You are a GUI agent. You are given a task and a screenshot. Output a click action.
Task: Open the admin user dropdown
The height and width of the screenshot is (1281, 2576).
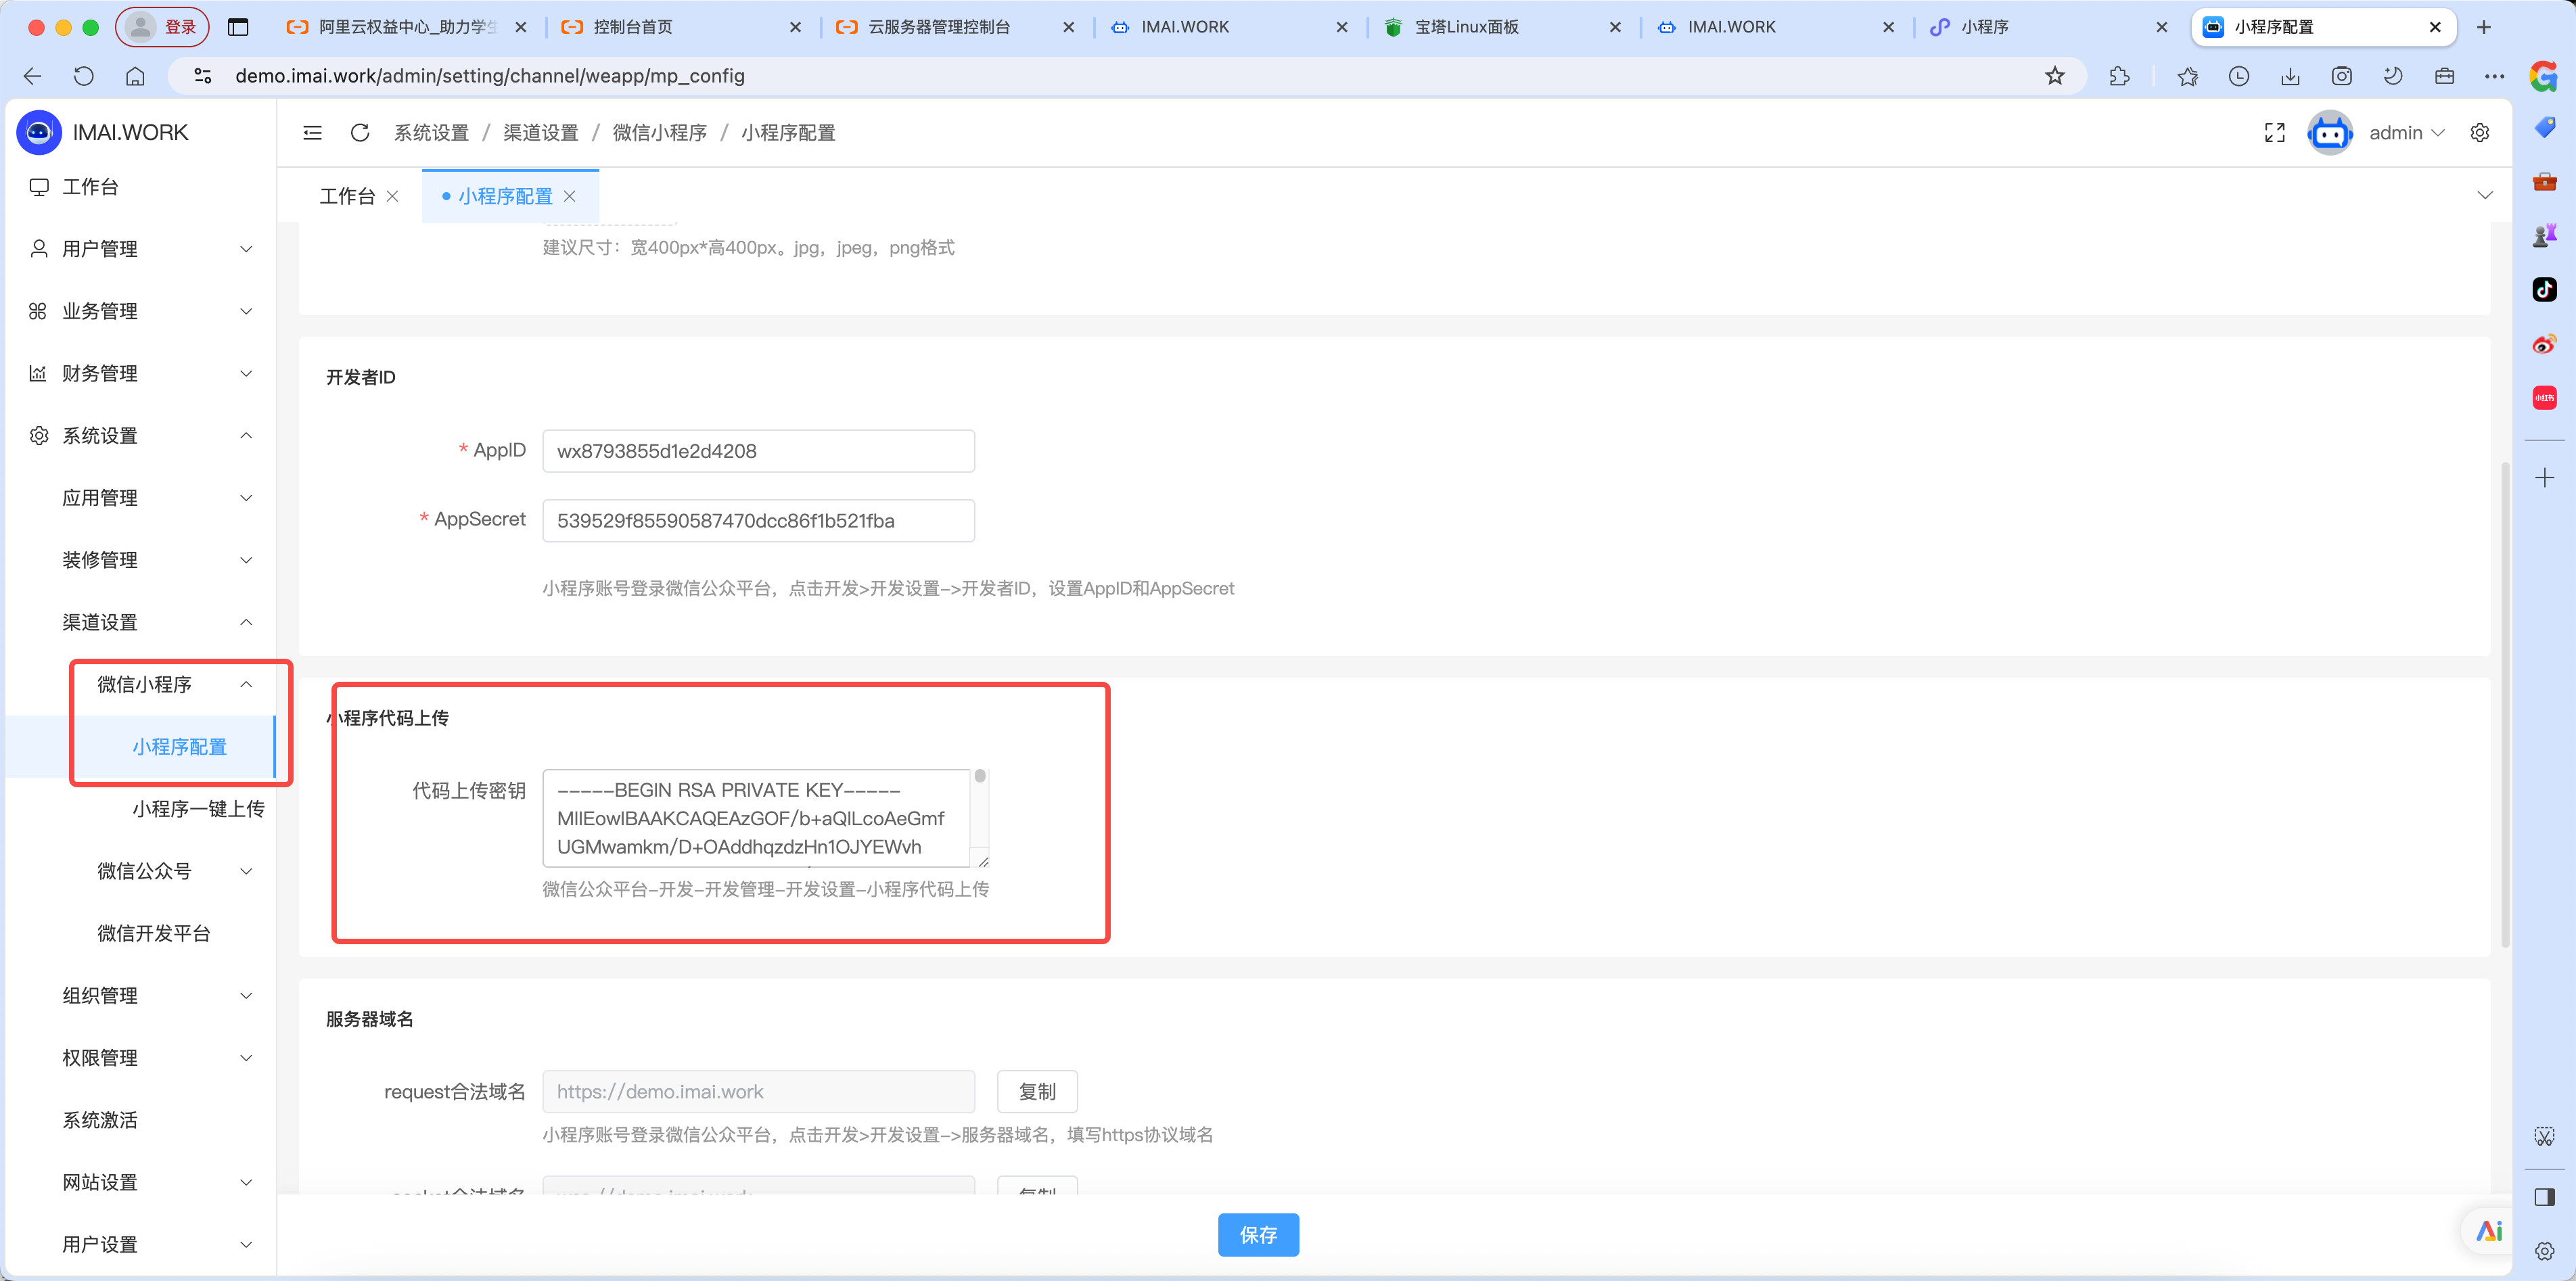coord(2405,133)
